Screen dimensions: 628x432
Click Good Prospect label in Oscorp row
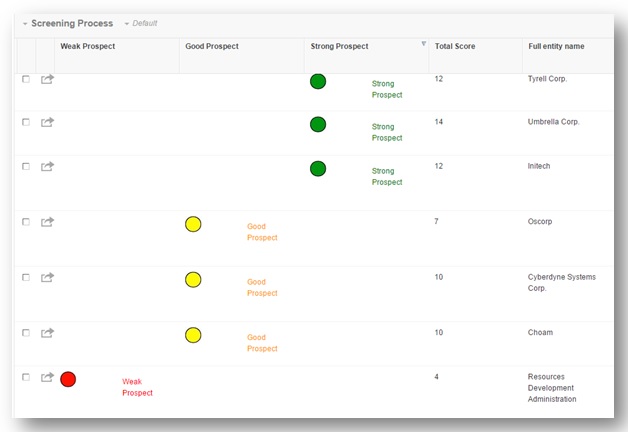coord(262,232)
